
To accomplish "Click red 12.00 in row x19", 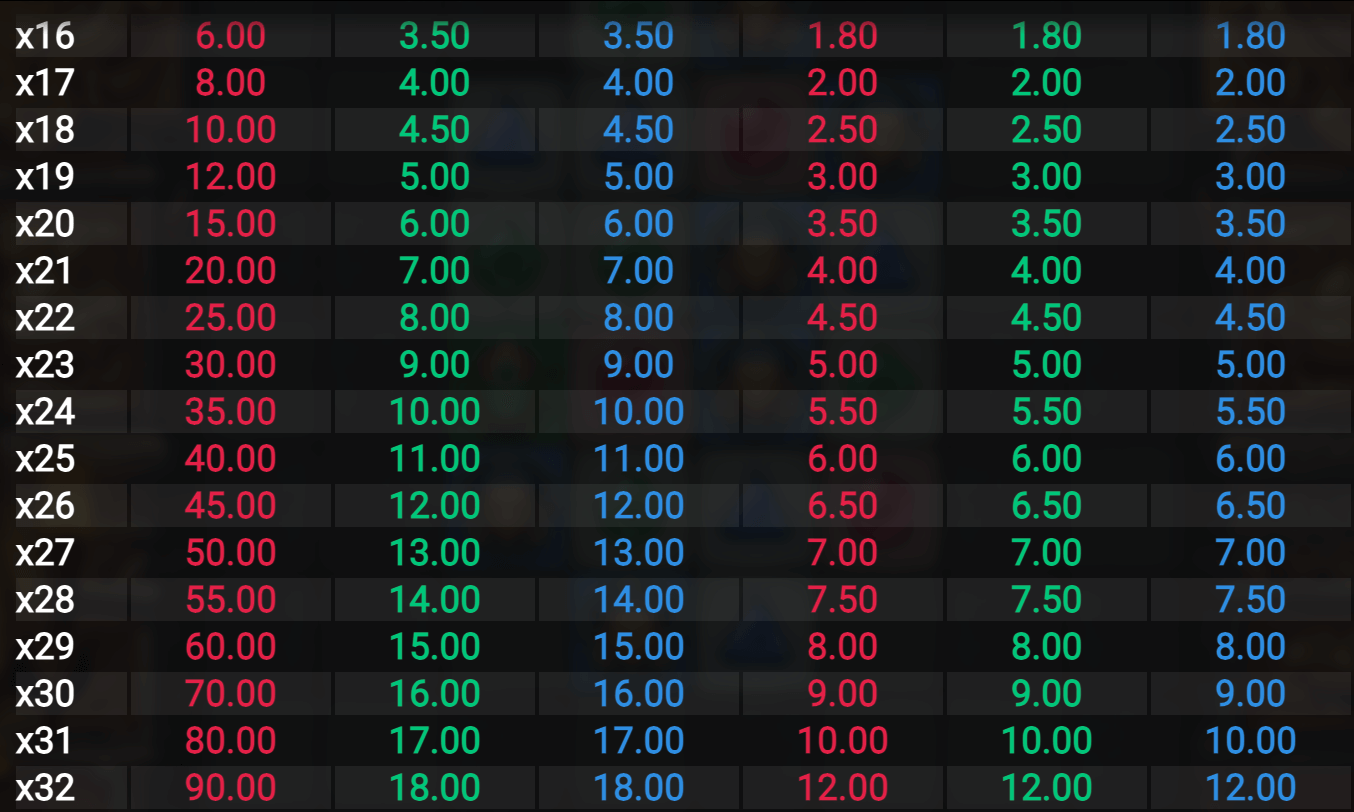I will click(231, 177).
